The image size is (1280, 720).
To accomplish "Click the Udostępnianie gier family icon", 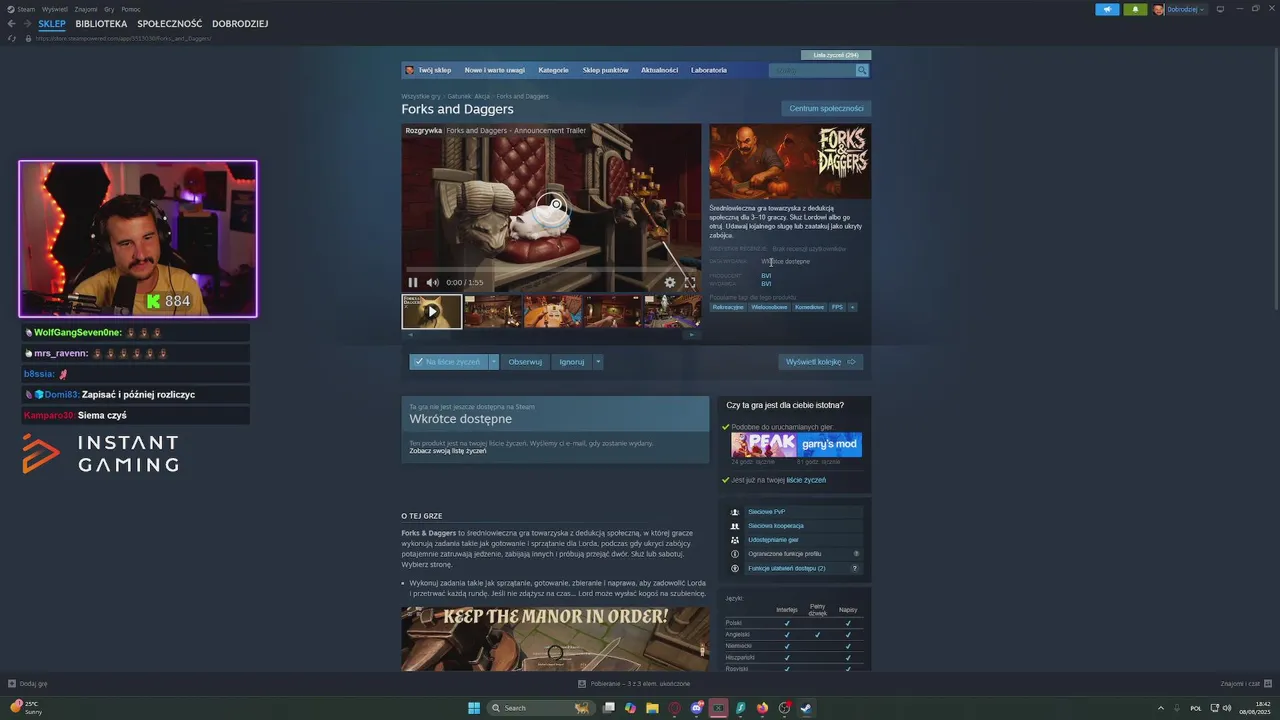I will click(735, 540).
